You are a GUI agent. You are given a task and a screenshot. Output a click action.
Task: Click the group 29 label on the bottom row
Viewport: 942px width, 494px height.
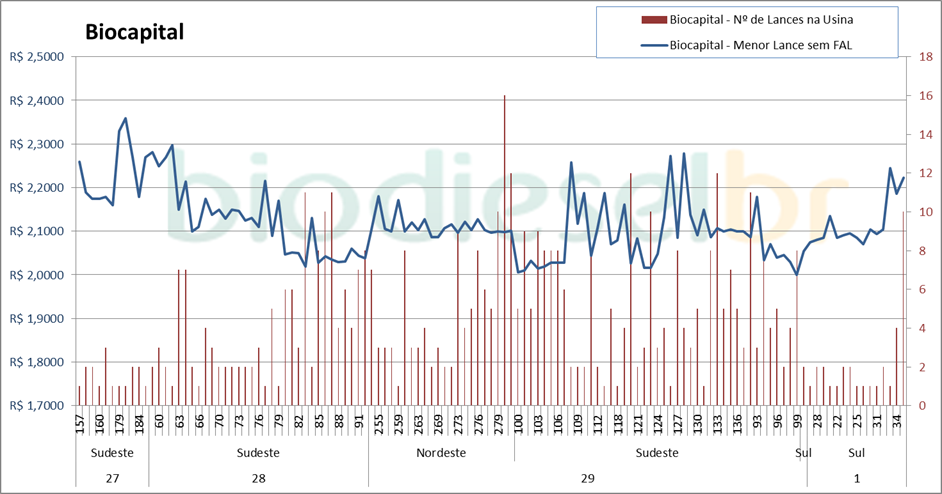click(587, 478)
